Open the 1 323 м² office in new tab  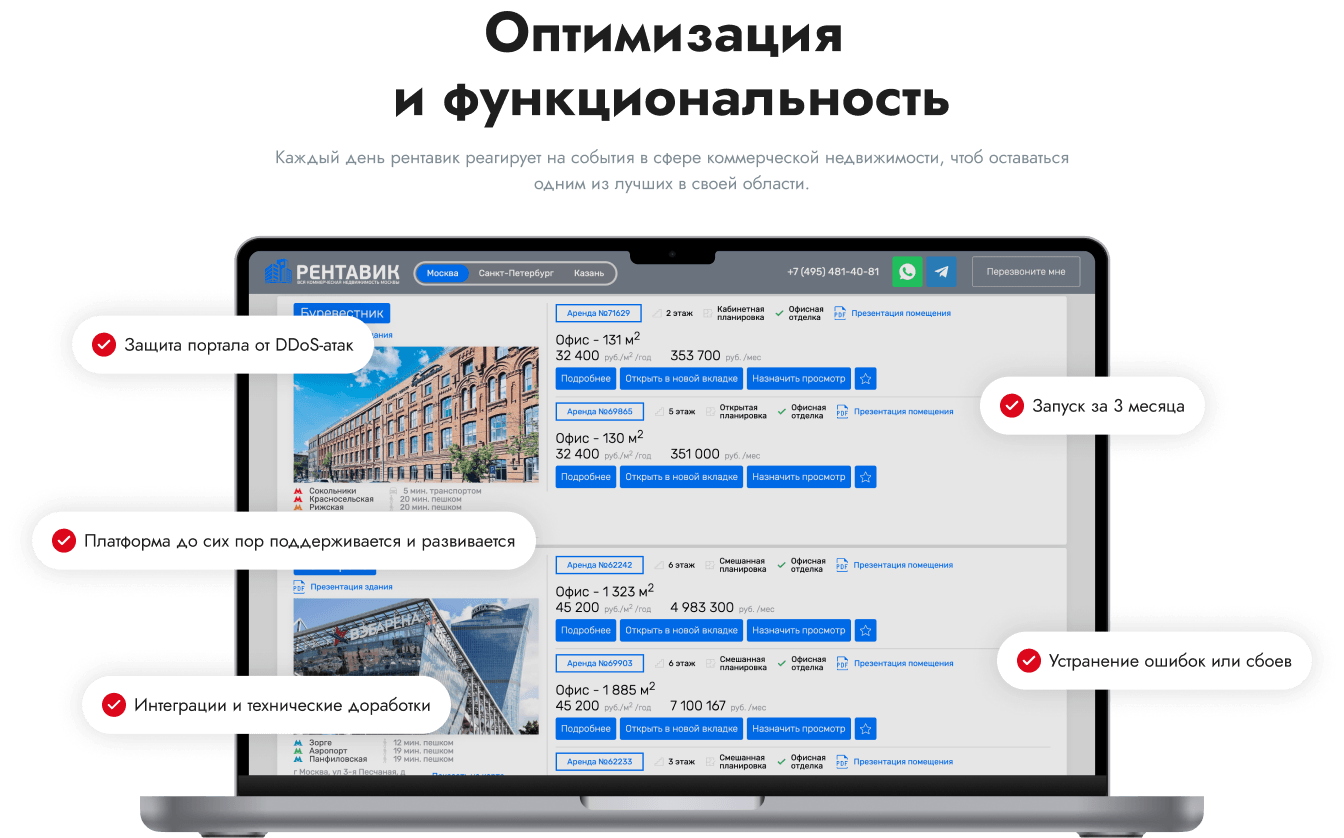[x=681, y=631]
